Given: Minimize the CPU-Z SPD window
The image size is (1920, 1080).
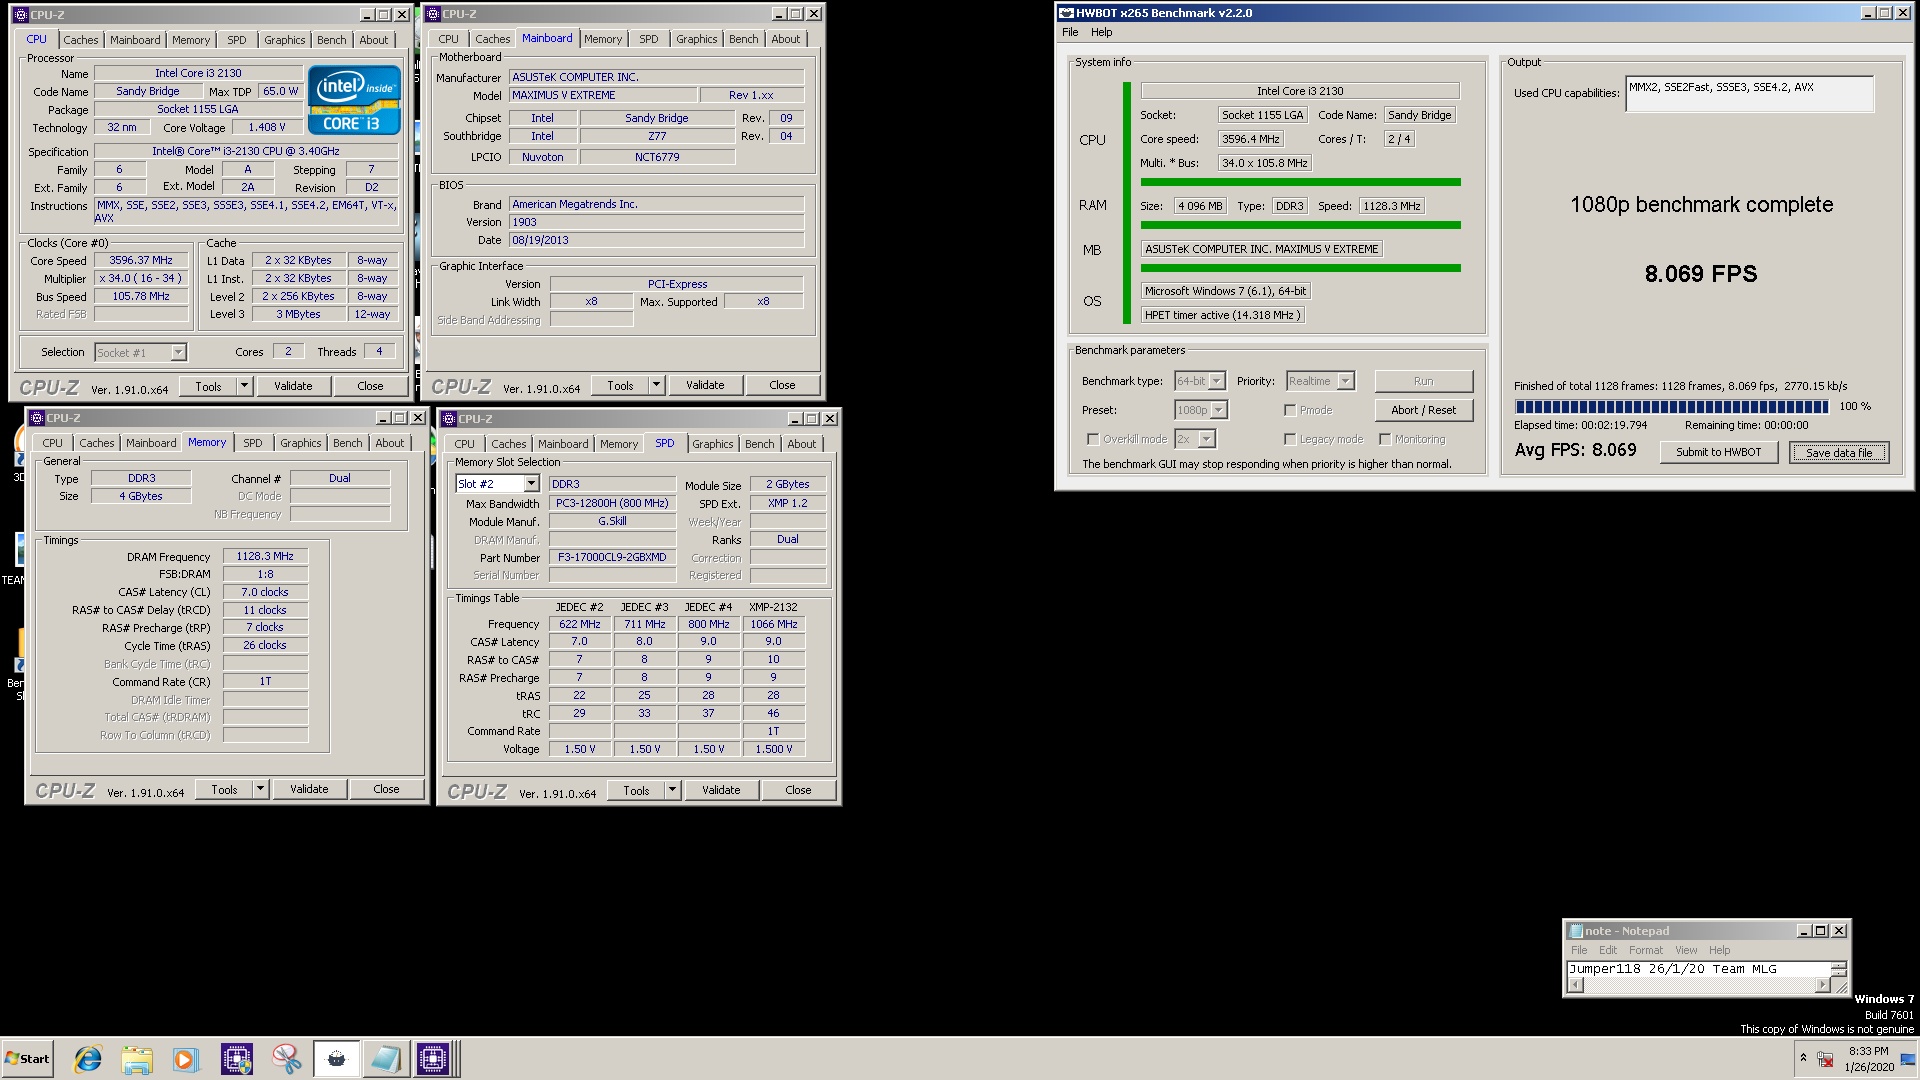Looking at the screenshot, I should (795, 419).
